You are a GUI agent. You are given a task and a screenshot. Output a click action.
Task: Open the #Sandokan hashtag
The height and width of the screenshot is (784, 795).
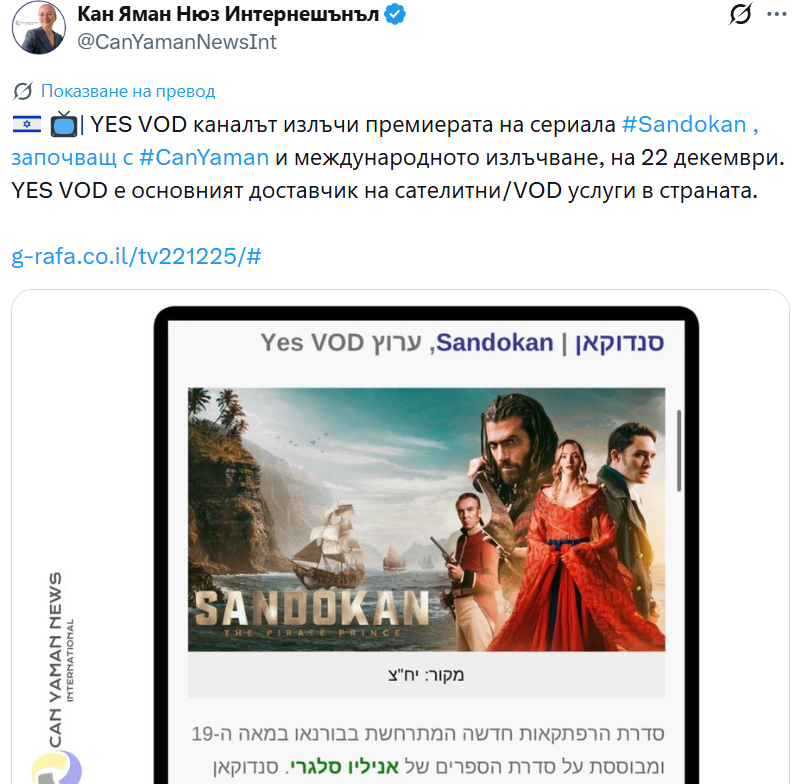click(x=684, y=124)
